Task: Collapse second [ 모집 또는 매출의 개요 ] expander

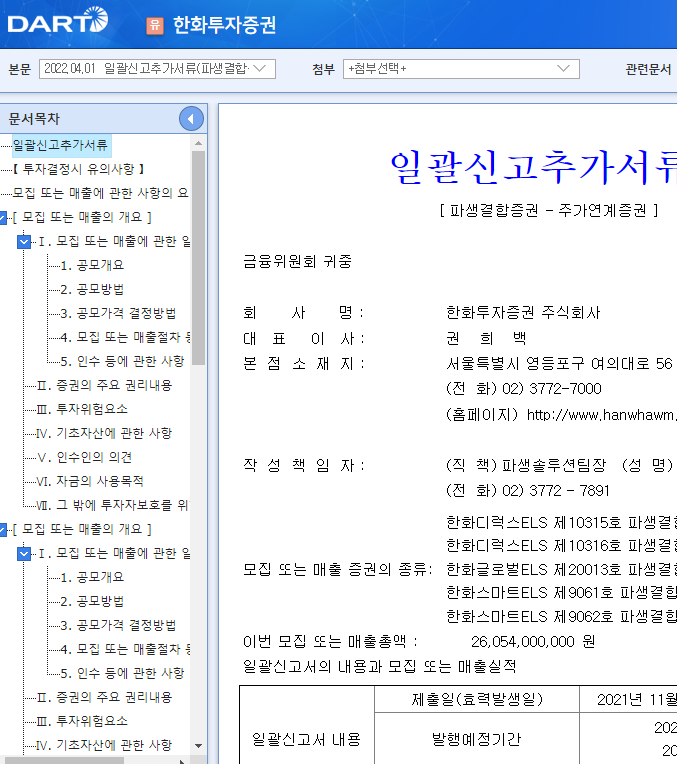Action: click(x=3, y=529)
